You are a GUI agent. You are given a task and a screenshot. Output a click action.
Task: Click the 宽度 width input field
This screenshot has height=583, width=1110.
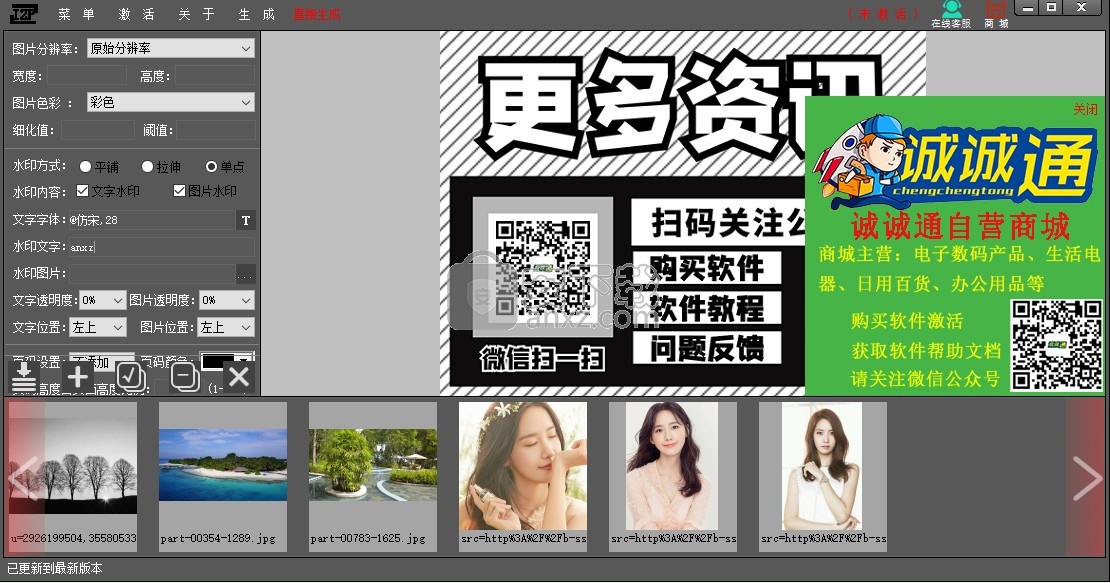(86, 76)
